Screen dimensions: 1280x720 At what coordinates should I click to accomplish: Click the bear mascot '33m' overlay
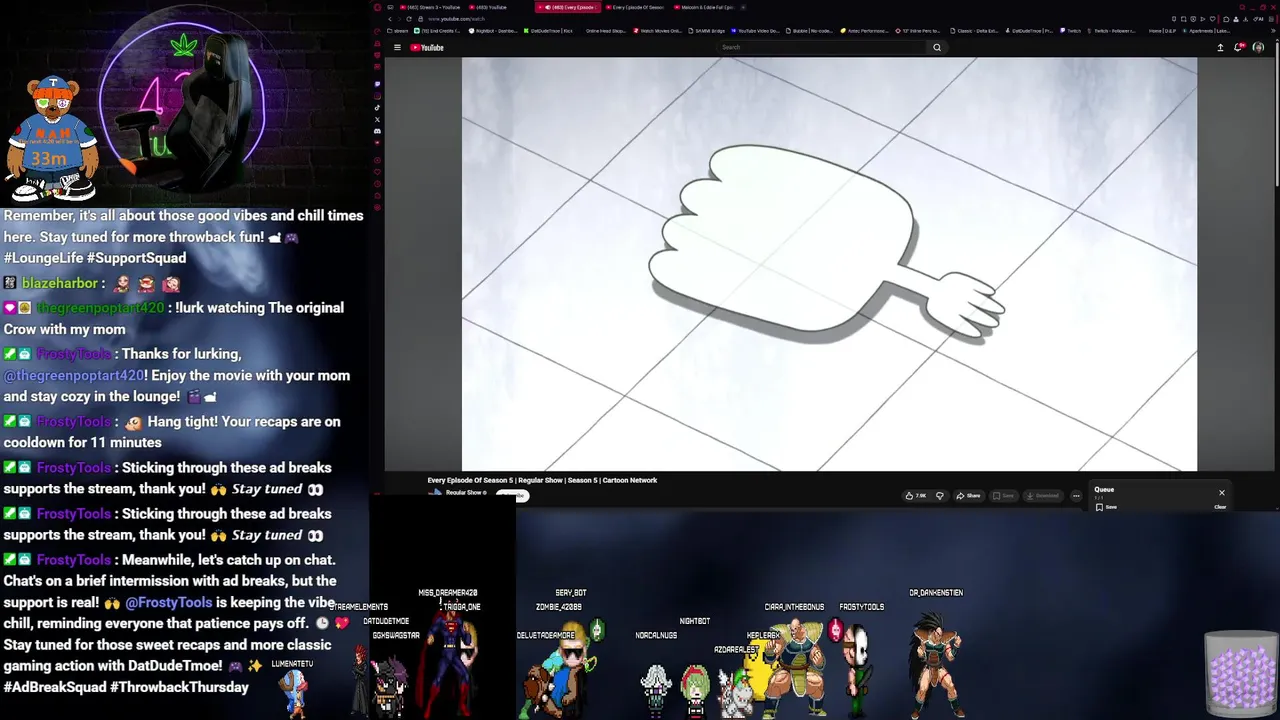click(x=52, y=138)
